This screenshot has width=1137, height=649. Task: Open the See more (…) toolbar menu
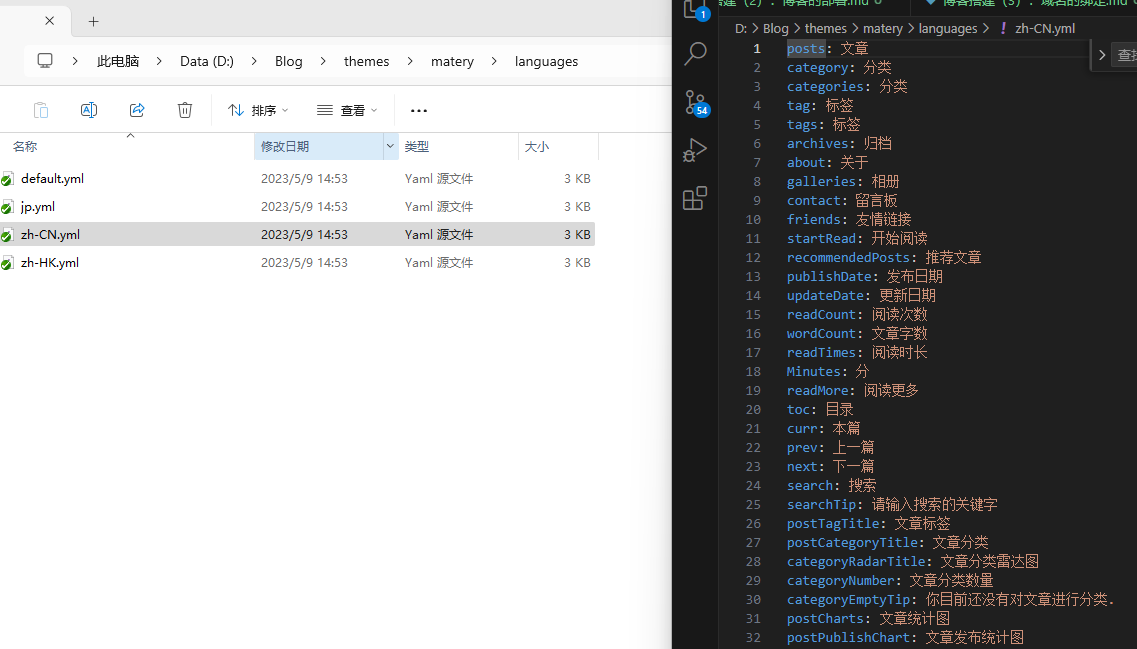(x=419, y=110)
